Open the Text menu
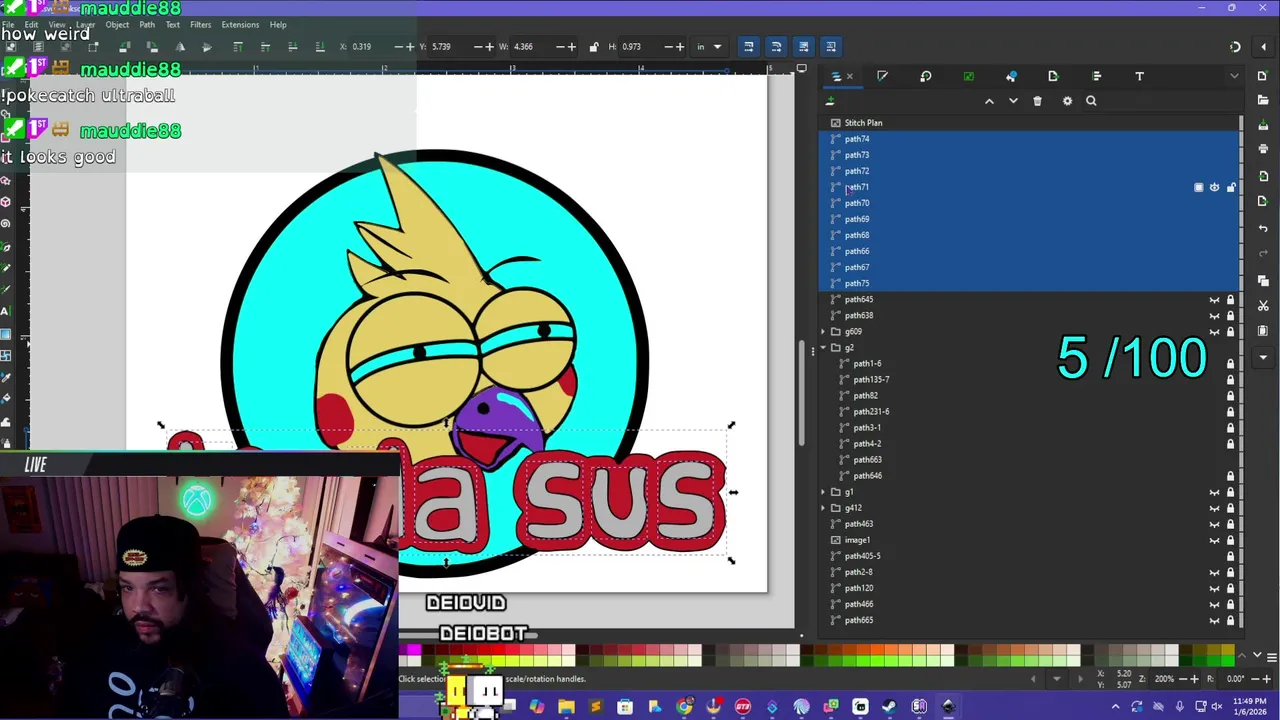Image resolution: width=1280 pixels, height=720 pixels. [x=173, y=25]
